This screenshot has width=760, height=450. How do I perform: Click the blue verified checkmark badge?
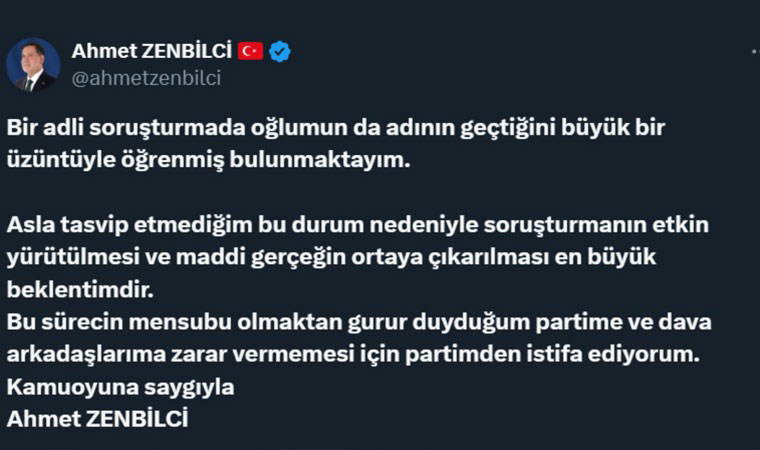coord(280,52)
